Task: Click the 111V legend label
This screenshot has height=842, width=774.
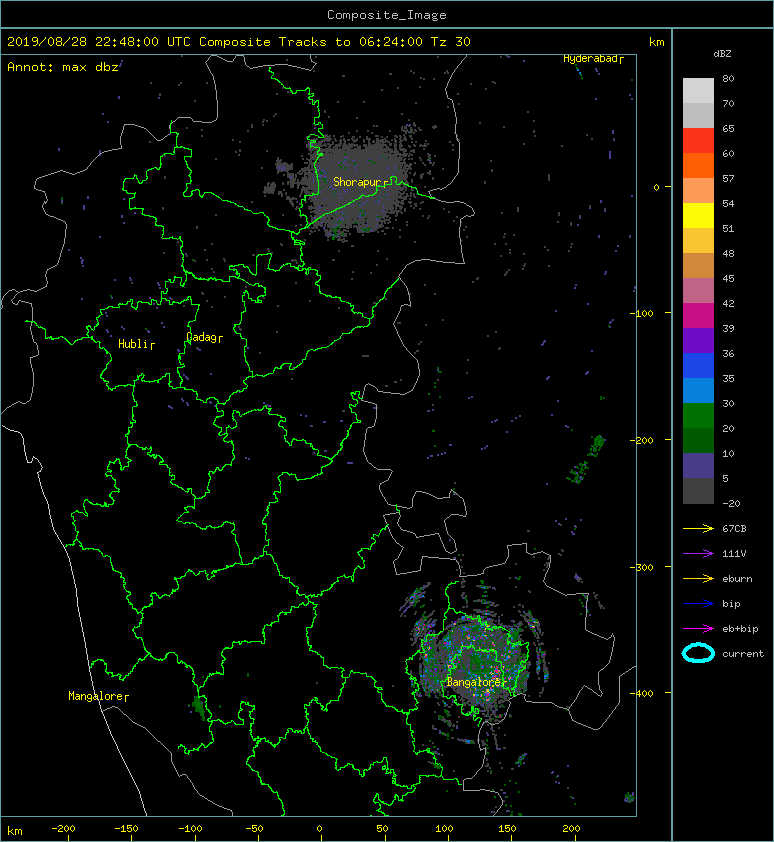Action: pos(734,554)
